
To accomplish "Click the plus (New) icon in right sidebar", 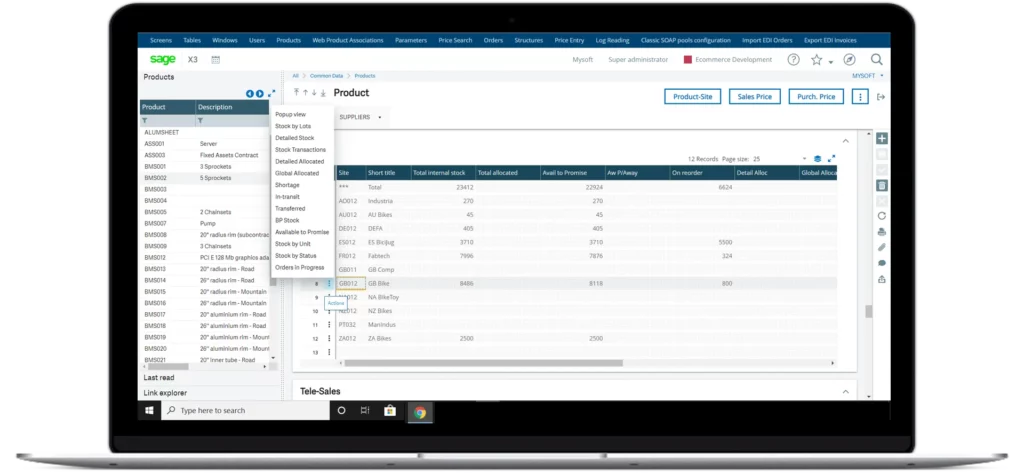I will point(882,139).
